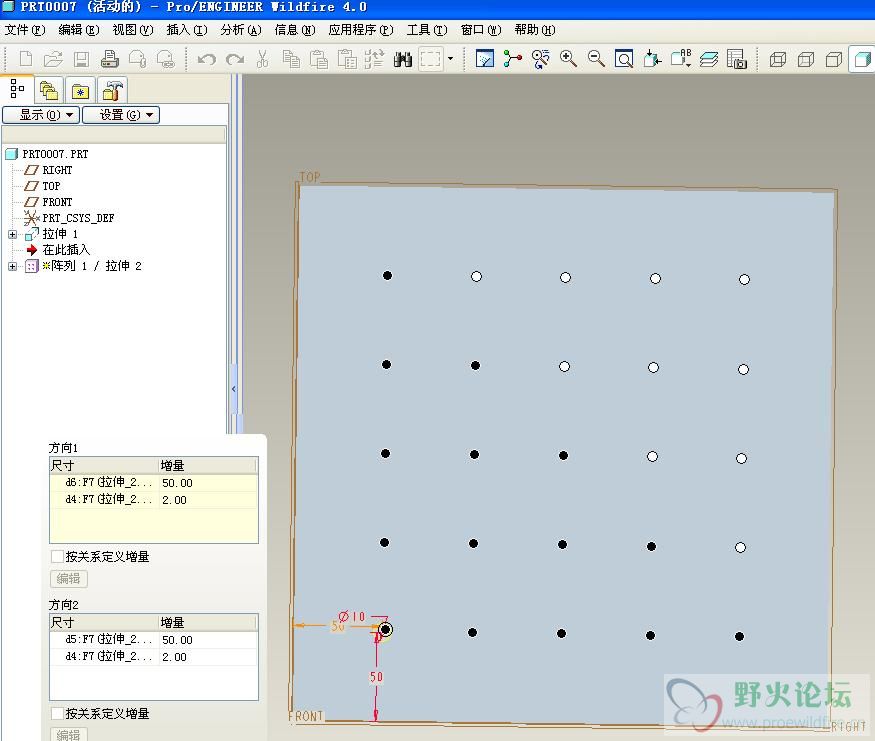The width and height of the screenshot is (875, 741).
Task: Click the Zoom In magnifier icon
Action: coord(568,59)
